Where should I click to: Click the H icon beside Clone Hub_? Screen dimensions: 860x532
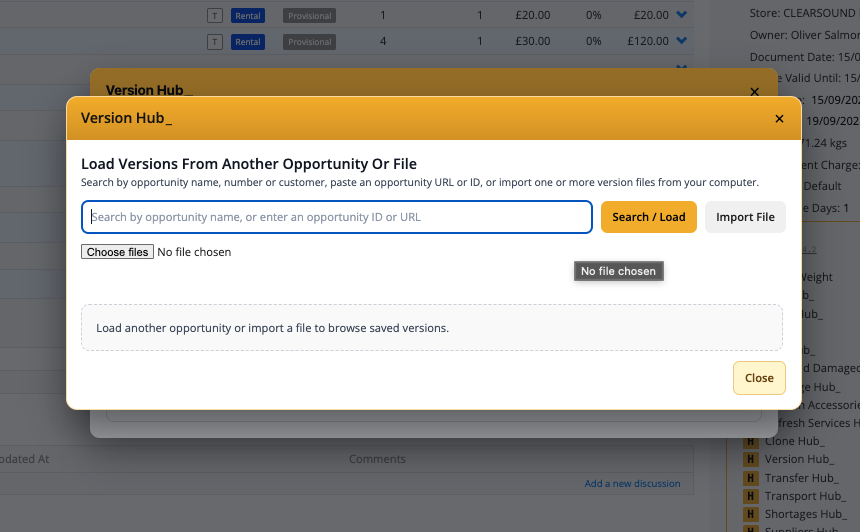coord(750,441)
